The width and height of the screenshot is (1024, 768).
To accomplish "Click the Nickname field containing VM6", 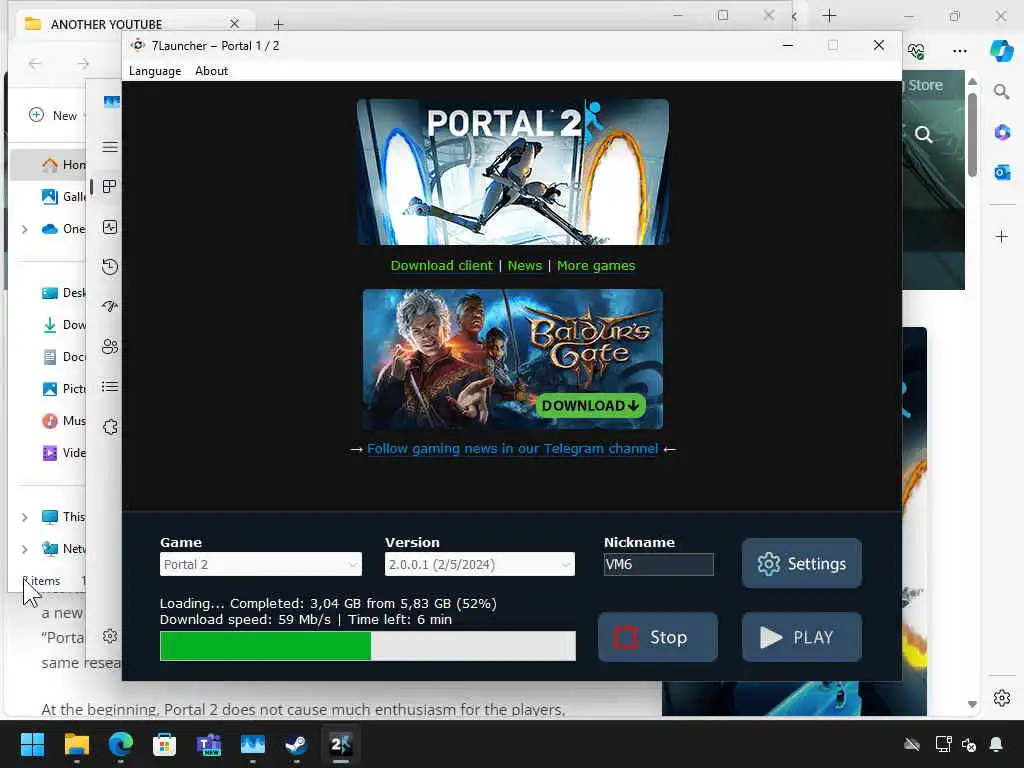I will (x=658, y=564).
